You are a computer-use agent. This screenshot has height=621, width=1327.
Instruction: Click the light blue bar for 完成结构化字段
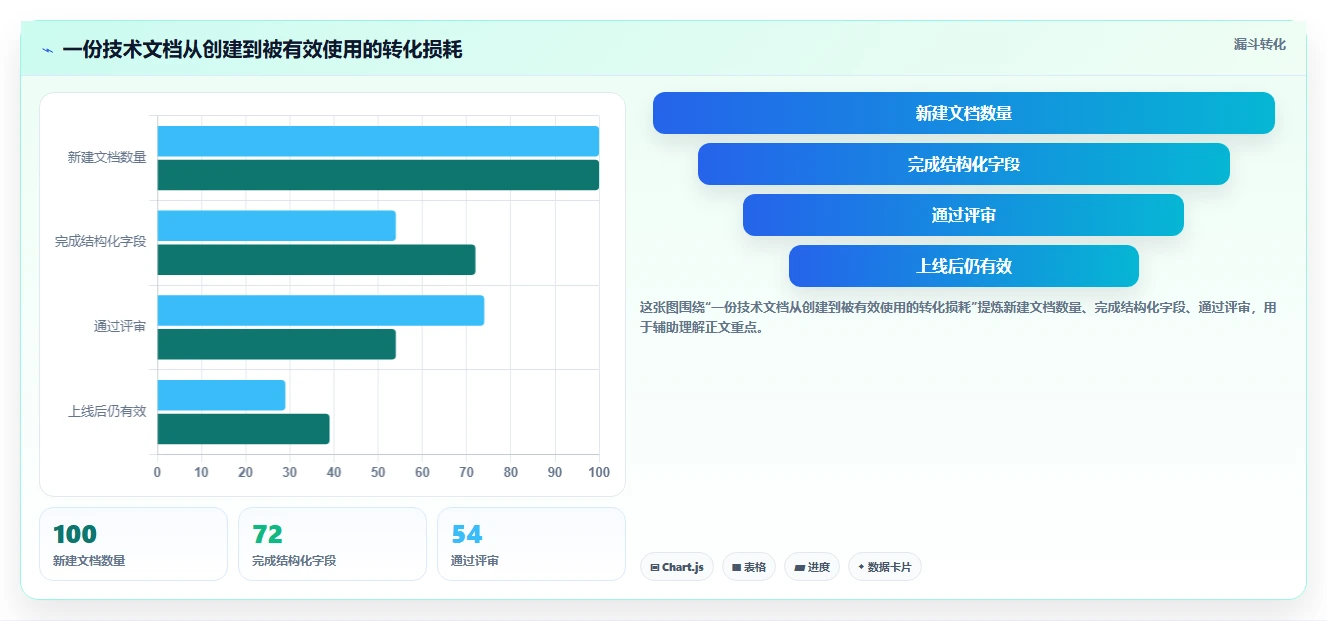276,226
